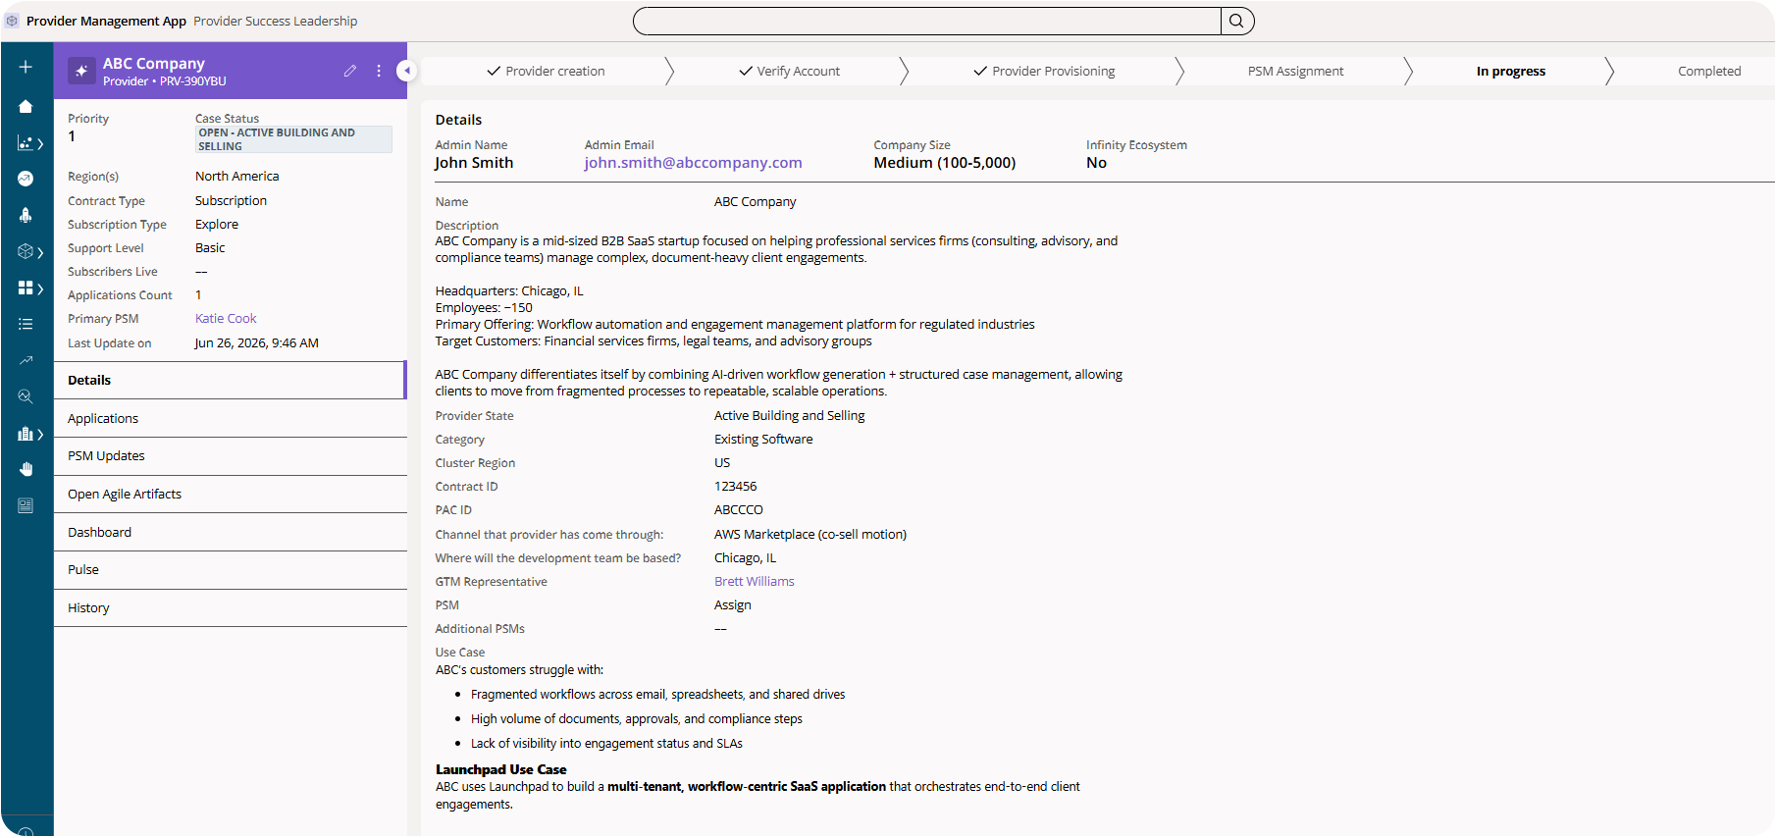Open the magnifier analytics sidebar icon

pos(26,397)
